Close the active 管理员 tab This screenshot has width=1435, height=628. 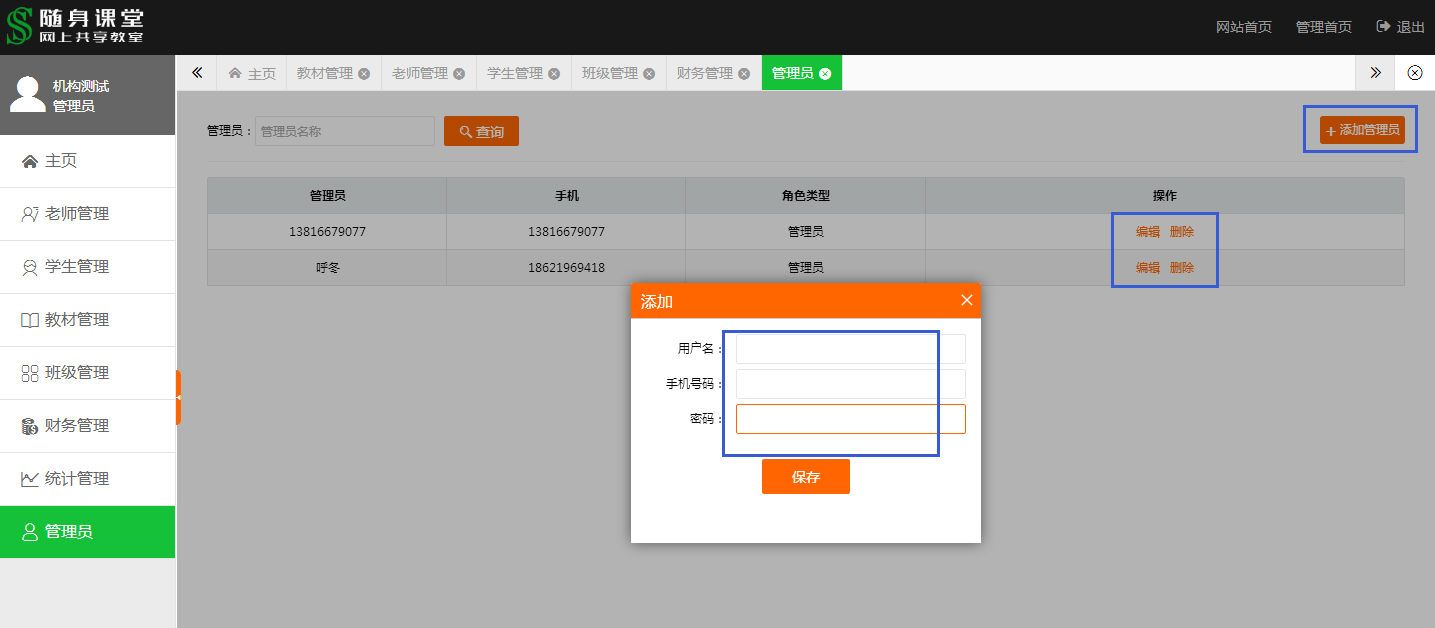824,74
